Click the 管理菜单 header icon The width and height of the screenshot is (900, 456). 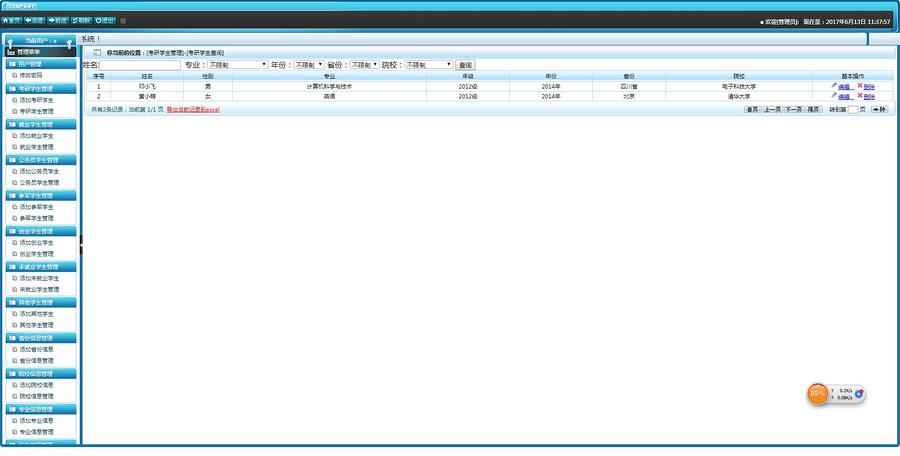tap(11, 52)
